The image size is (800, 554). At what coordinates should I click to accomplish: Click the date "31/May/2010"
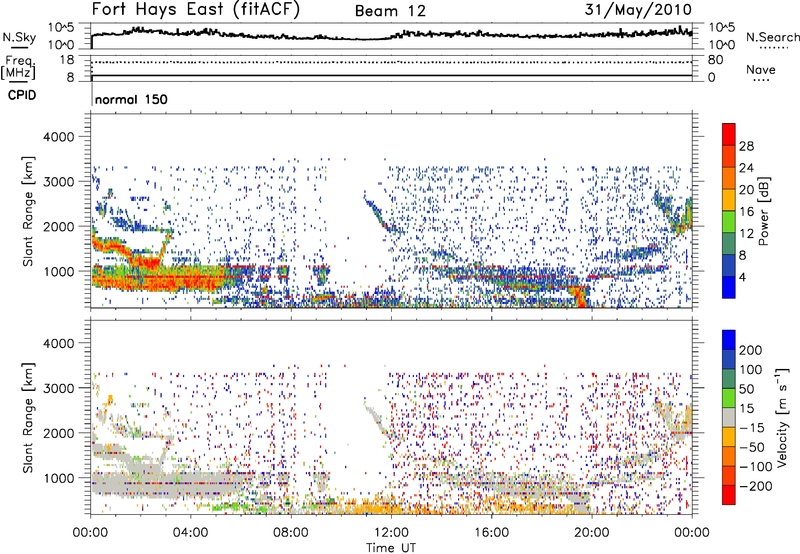click(x=638, y=10)
